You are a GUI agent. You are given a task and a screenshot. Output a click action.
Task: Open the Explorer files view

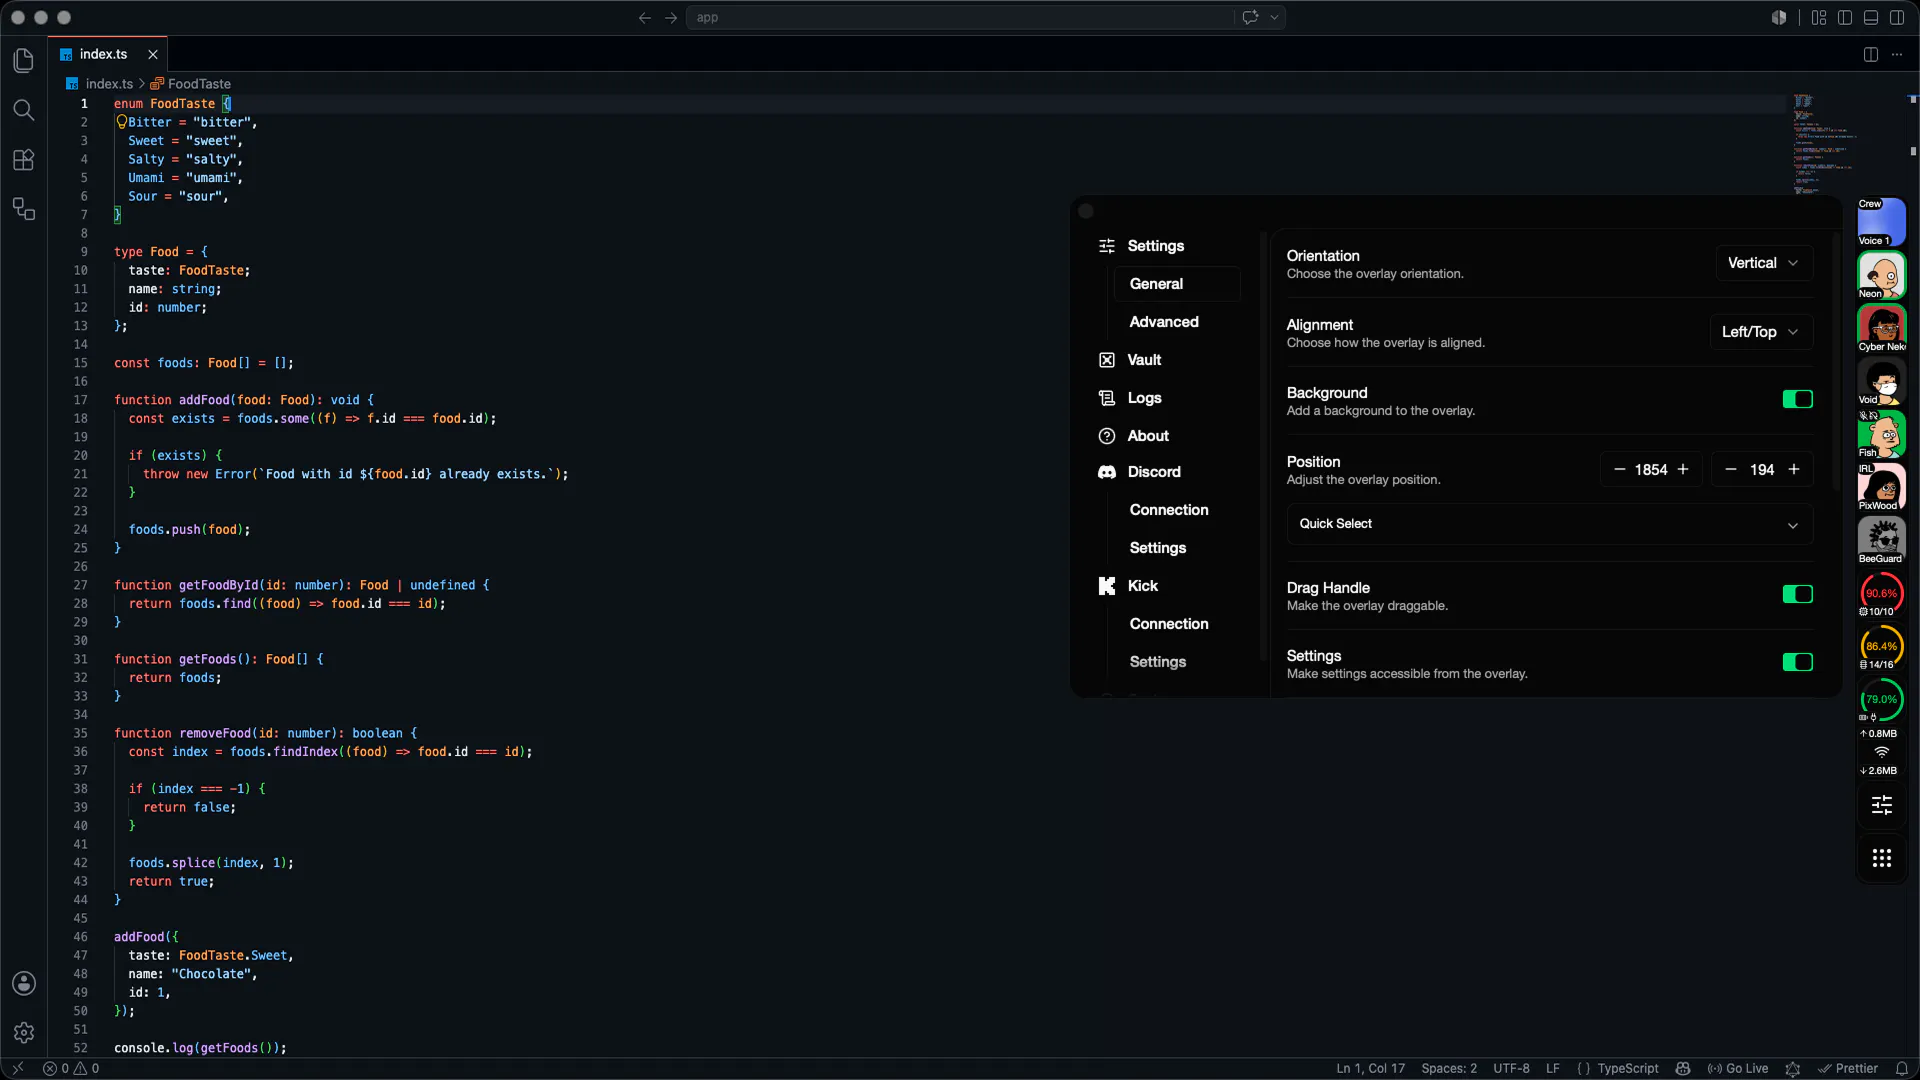pos(24,61)
